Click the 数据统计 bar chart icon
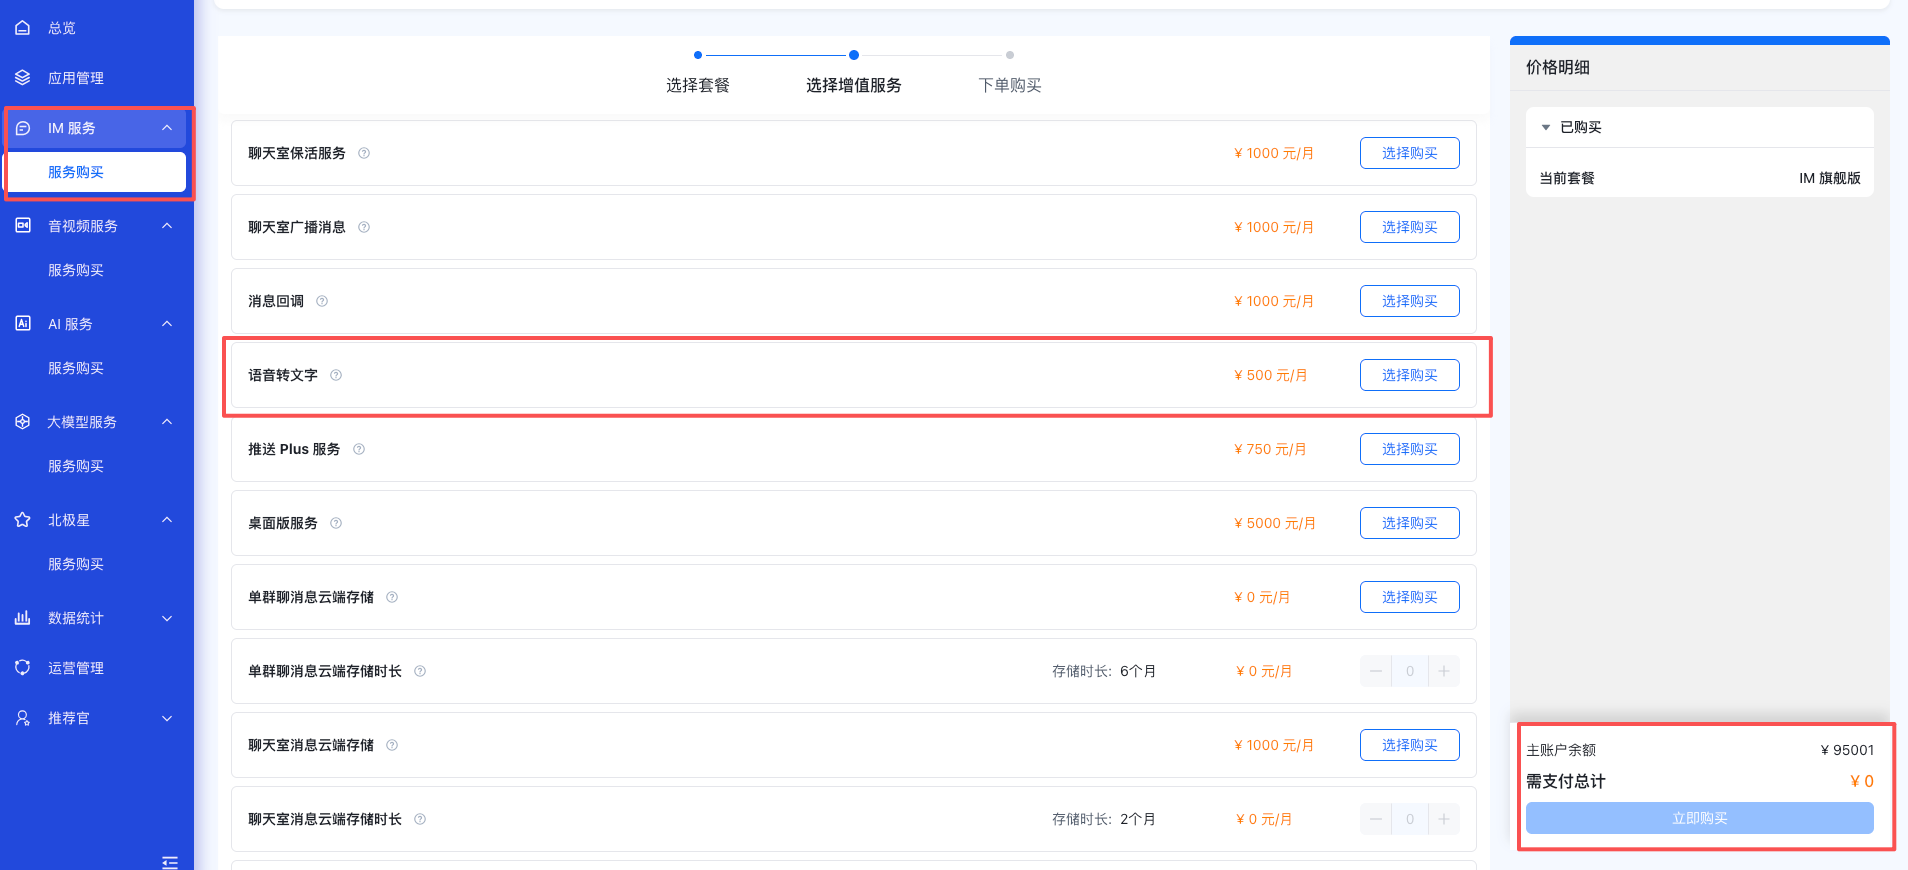1908x870 pixels. (22, 618)
